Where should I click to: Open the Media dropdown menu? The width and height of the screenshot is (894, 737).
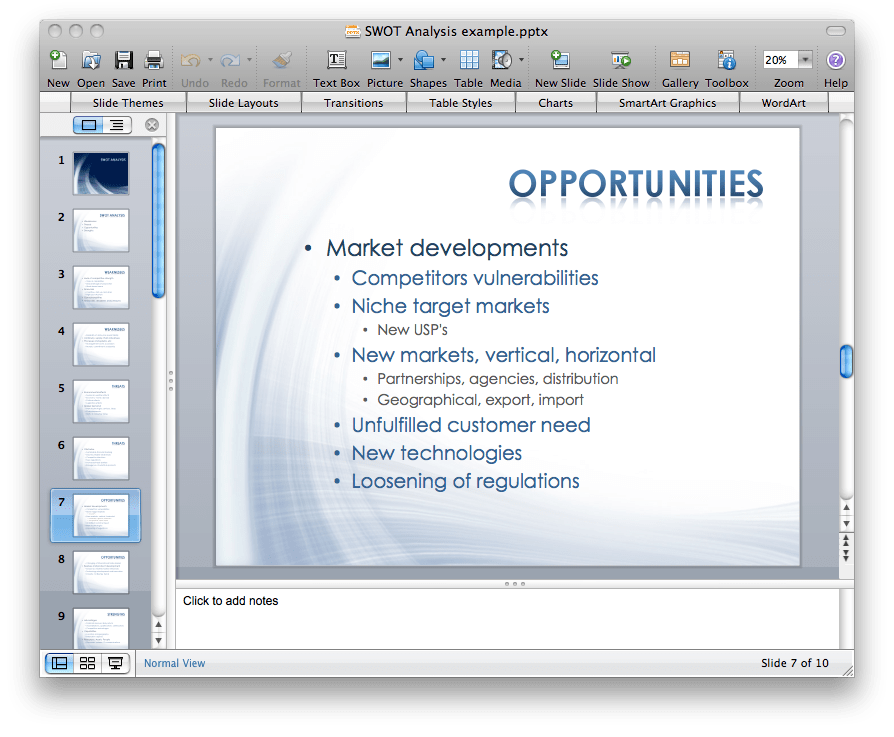click(521, 60)
